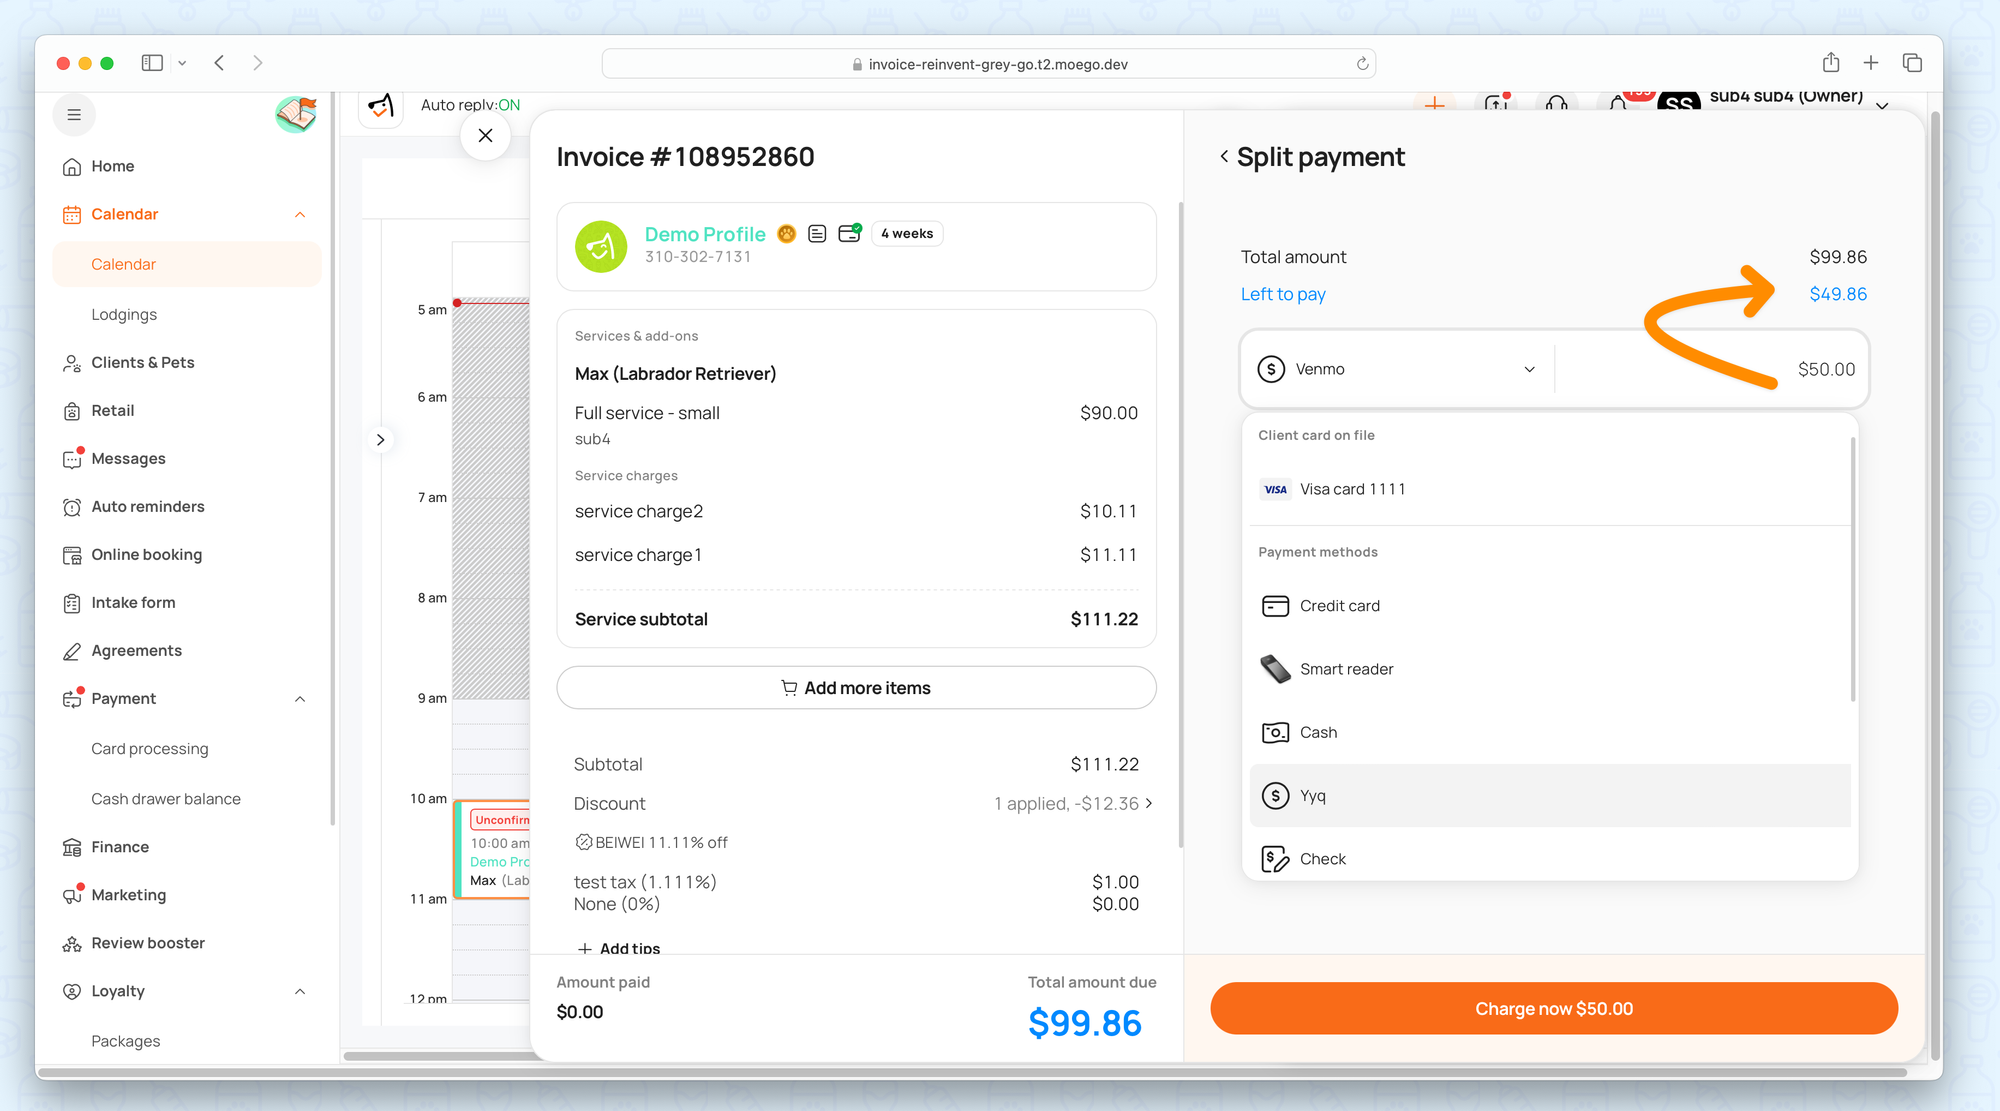Click the browser page reload icon
2000x1111 pixels.
coord(1362,64)
